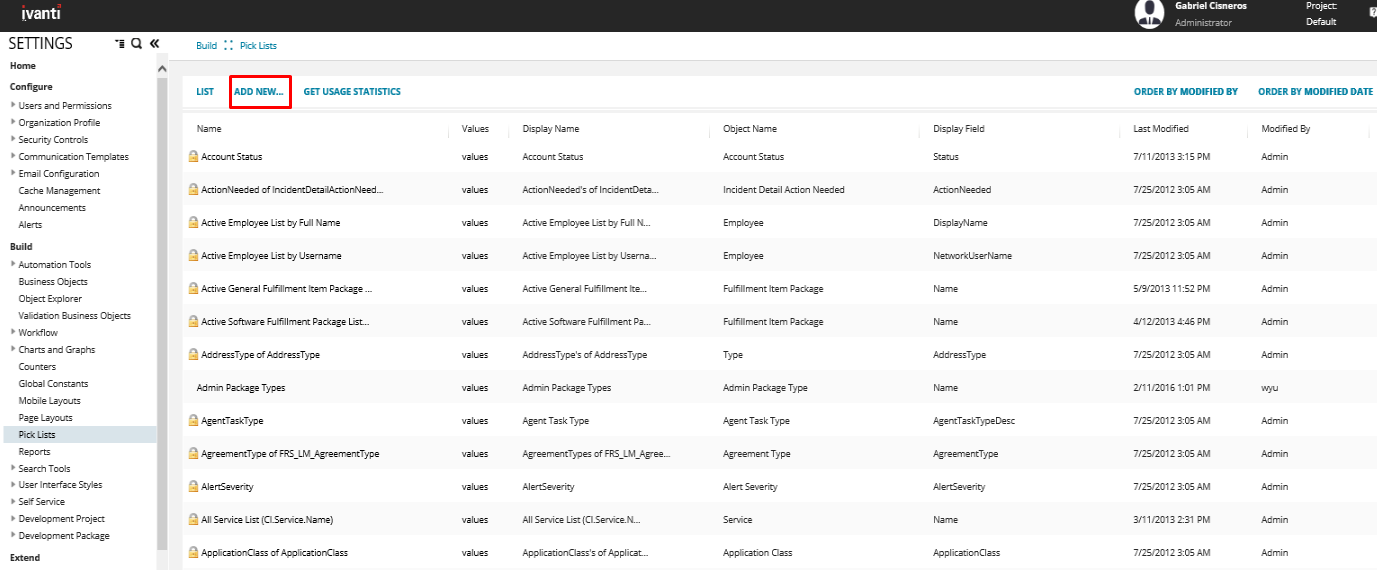The width and height of the screenshot is (1377, 570).
Task: Click the sidebar scrollbar up arrow
Action: tap(162, 68)
